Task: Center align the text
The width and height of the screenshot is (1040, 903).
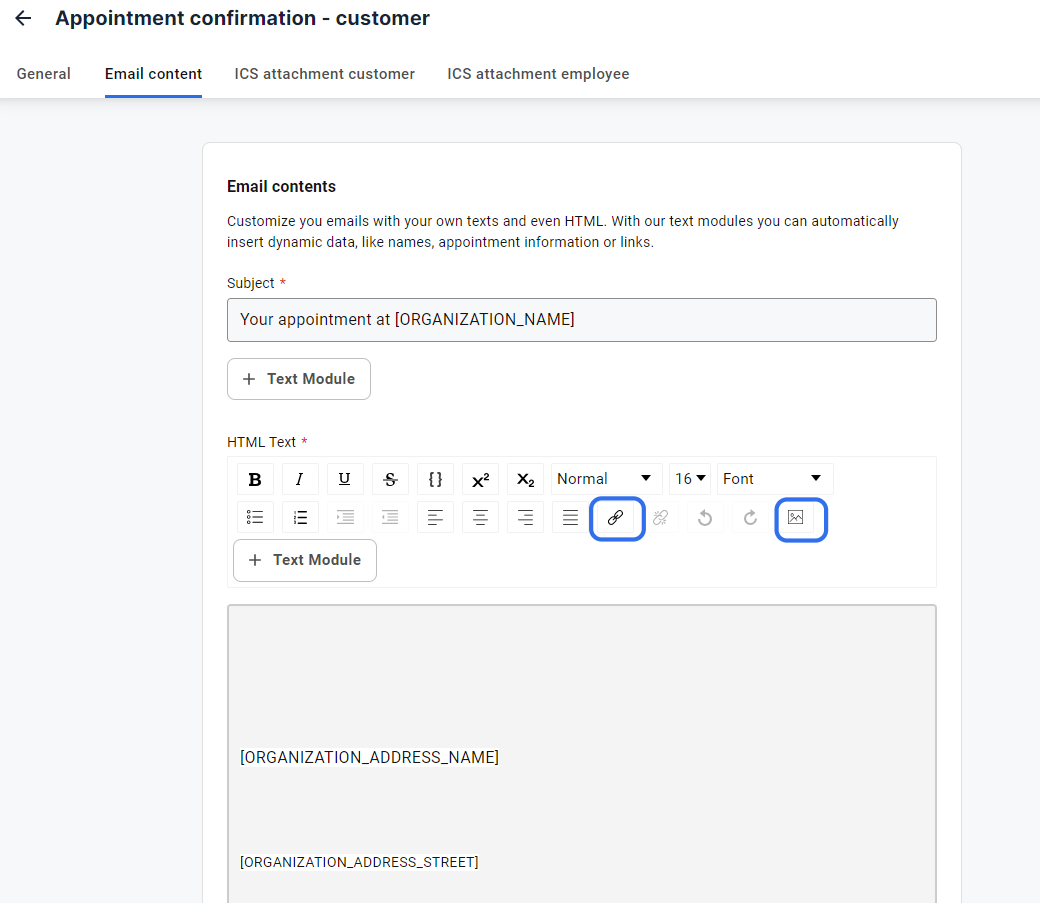Action: pos(480,518)
